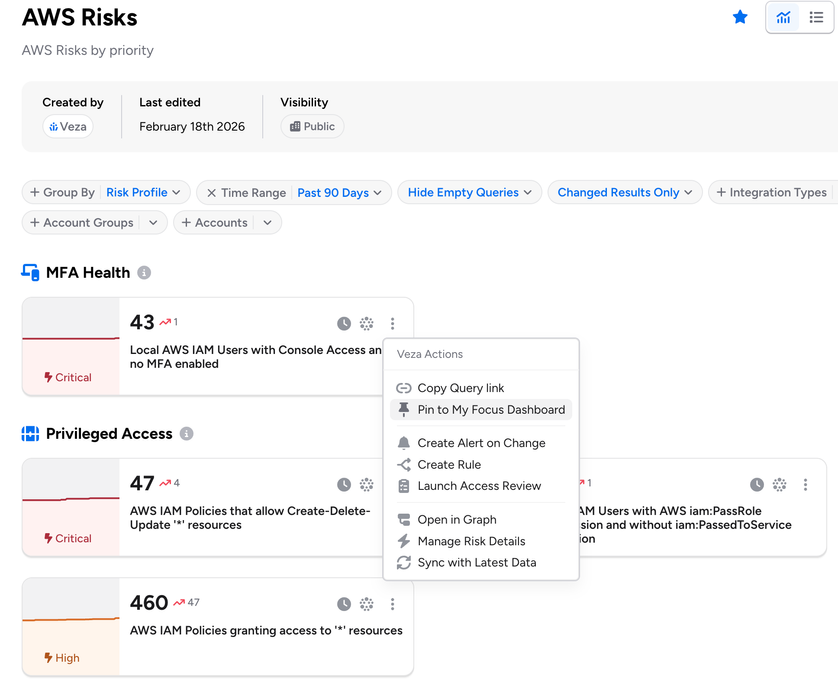
Task: Open Hide Empty Queries dropdown
Action: click(x=470, y=192)
